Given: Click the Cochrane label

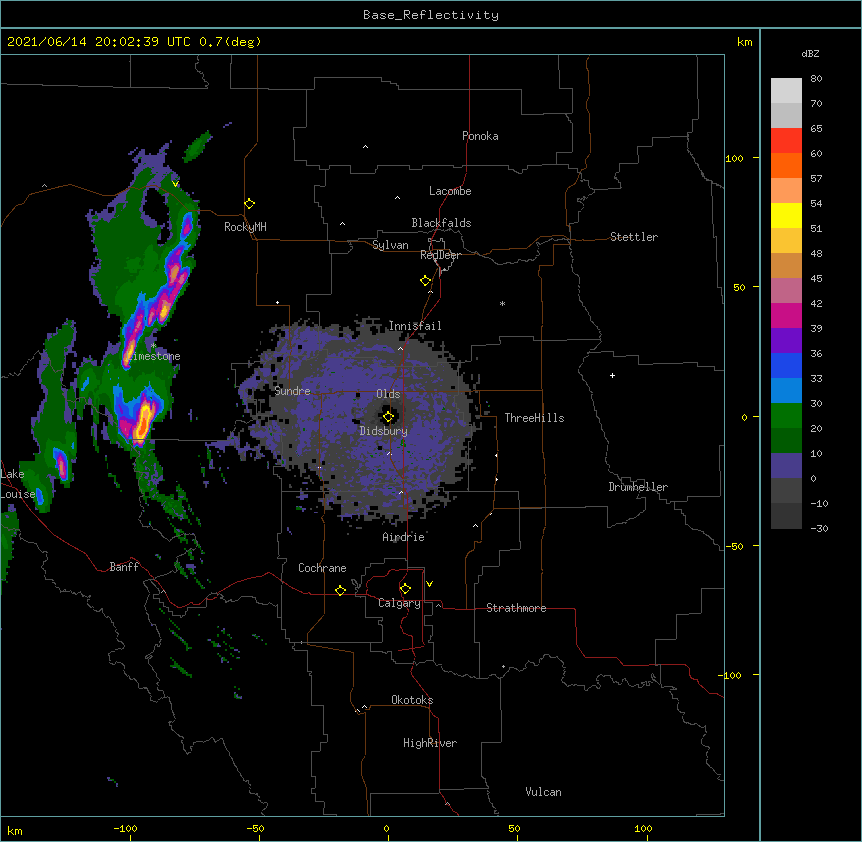Looking at the screenshot, I should point(322,568).
